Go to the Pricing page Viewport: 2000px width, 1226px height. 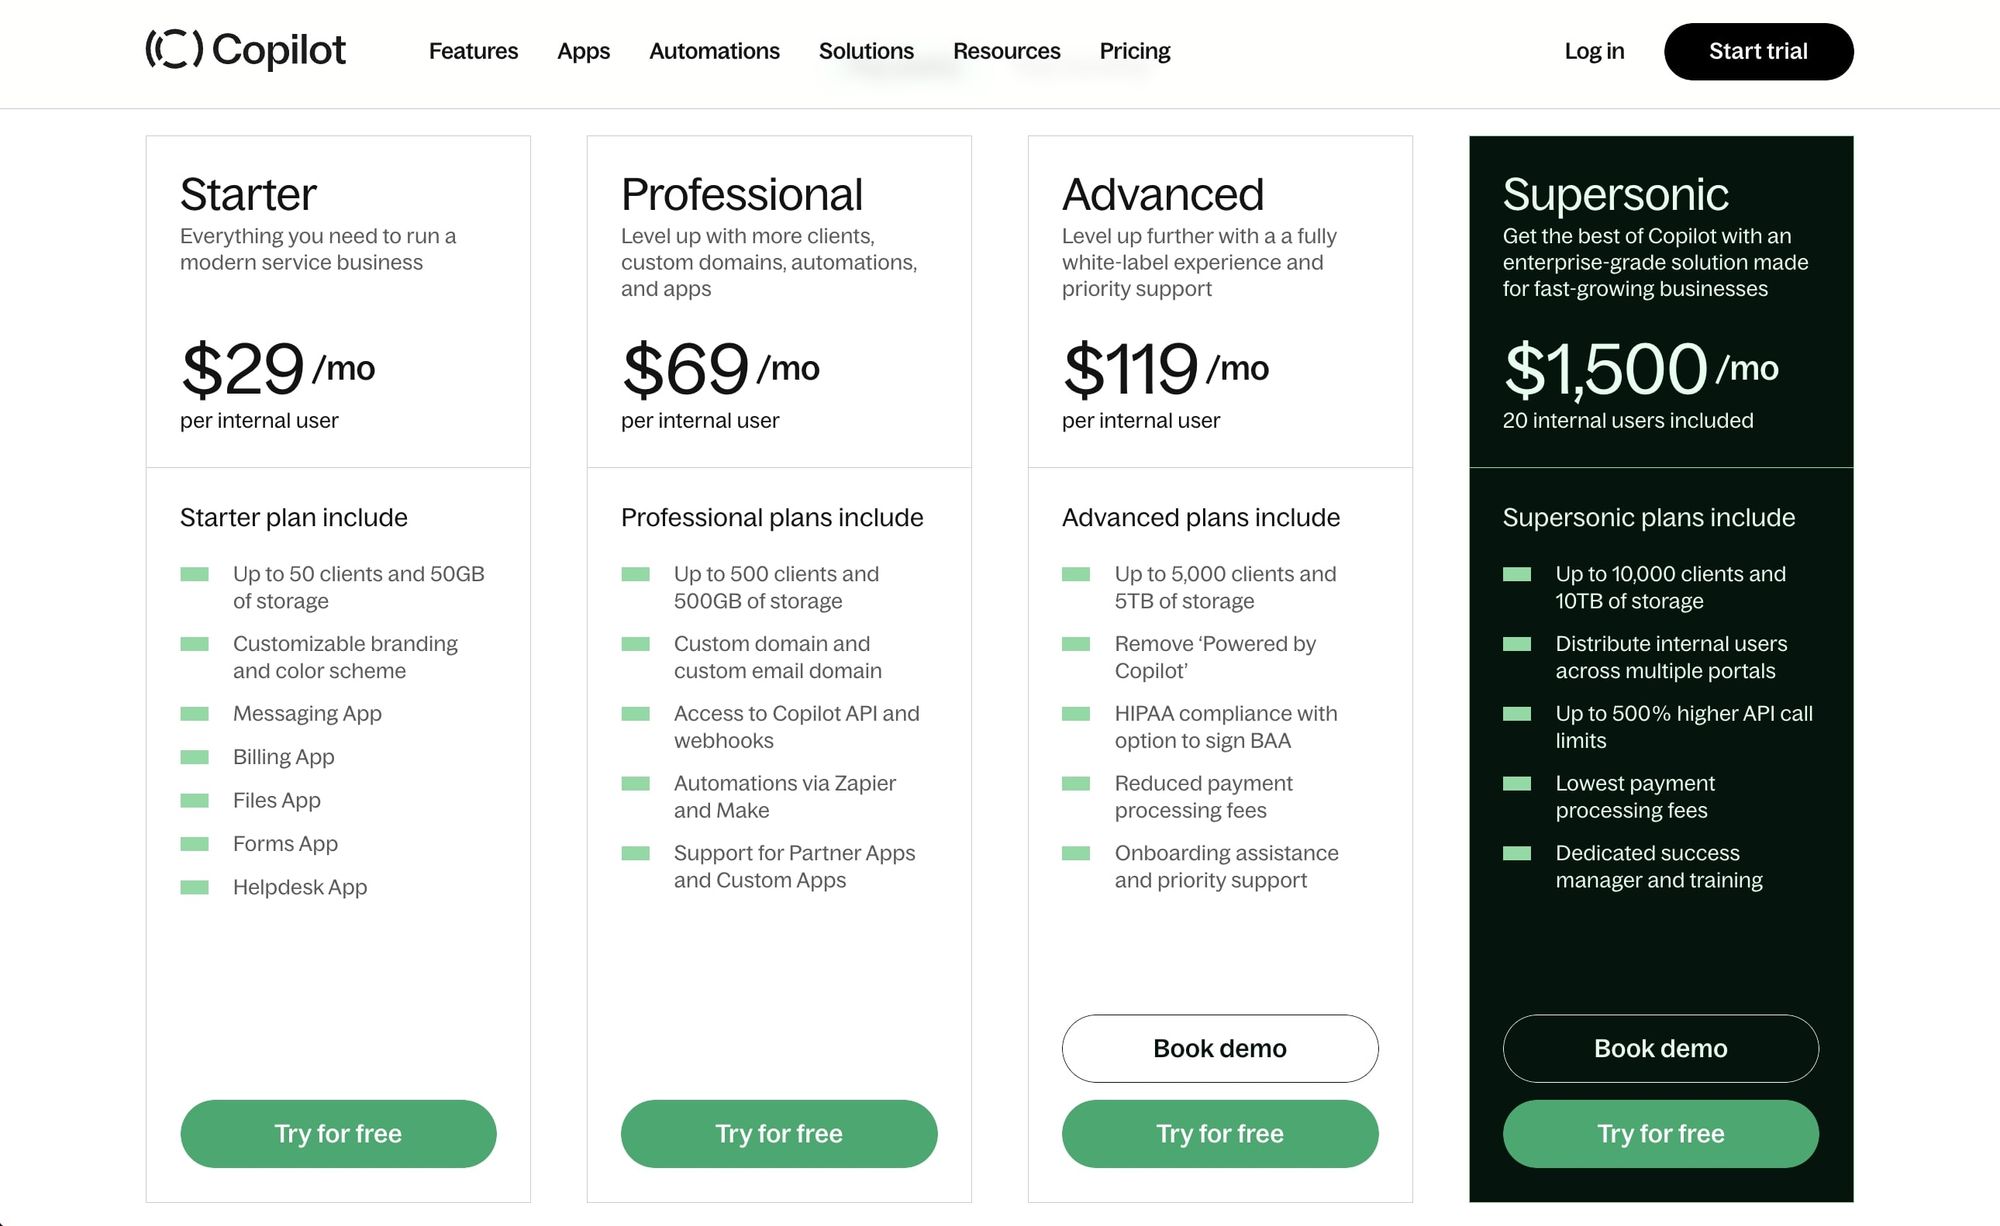pos(1134,51)
